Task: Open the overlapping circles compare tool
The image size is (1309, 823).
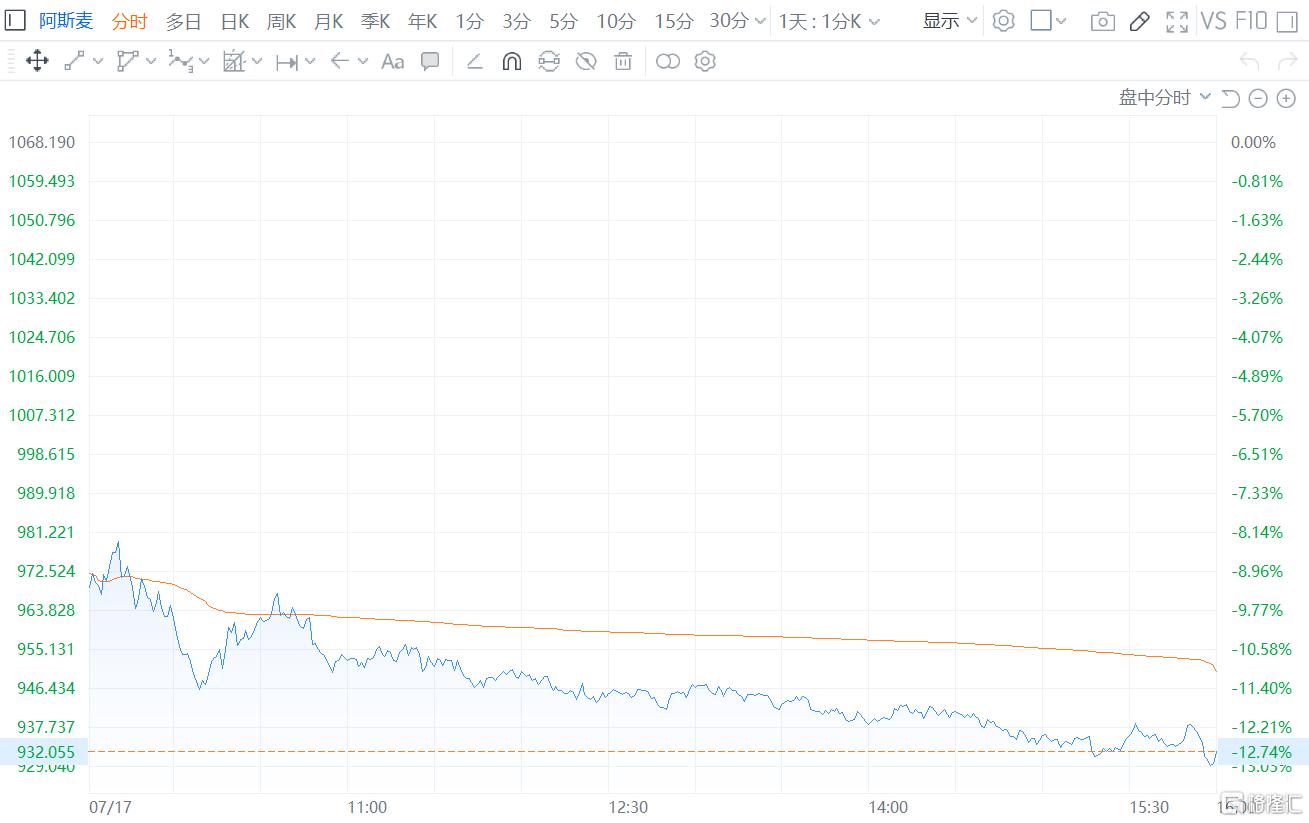Action: click(668, 62)
